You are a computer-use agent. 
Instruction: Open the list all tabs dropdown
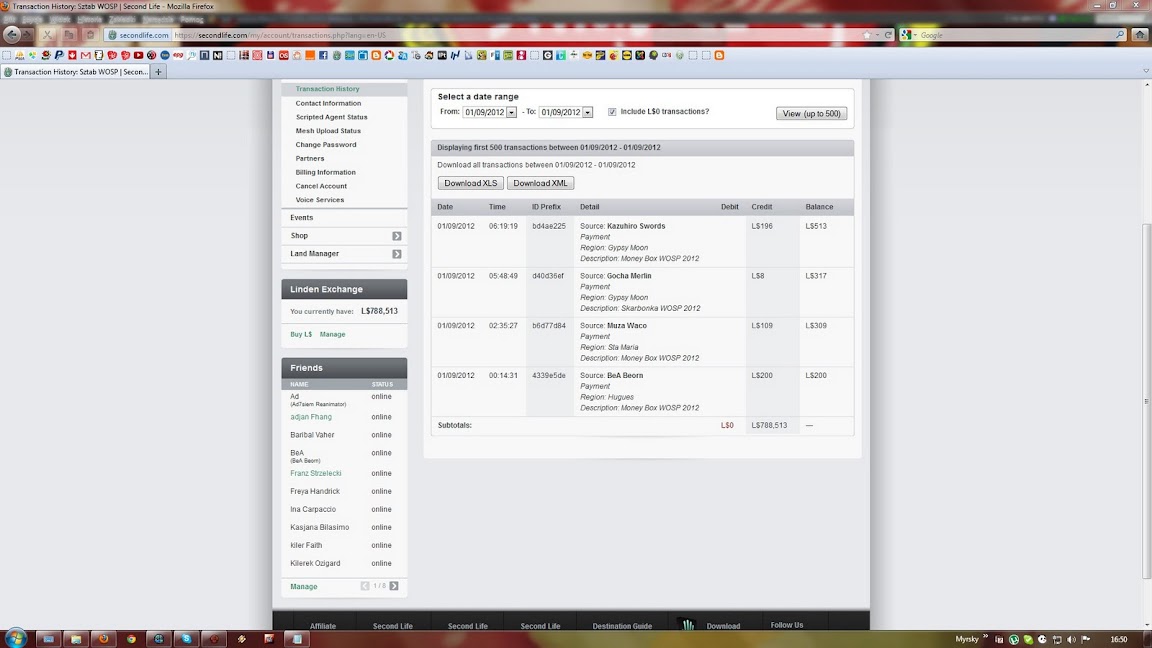pyautogui.click(x=1145, y=71)
